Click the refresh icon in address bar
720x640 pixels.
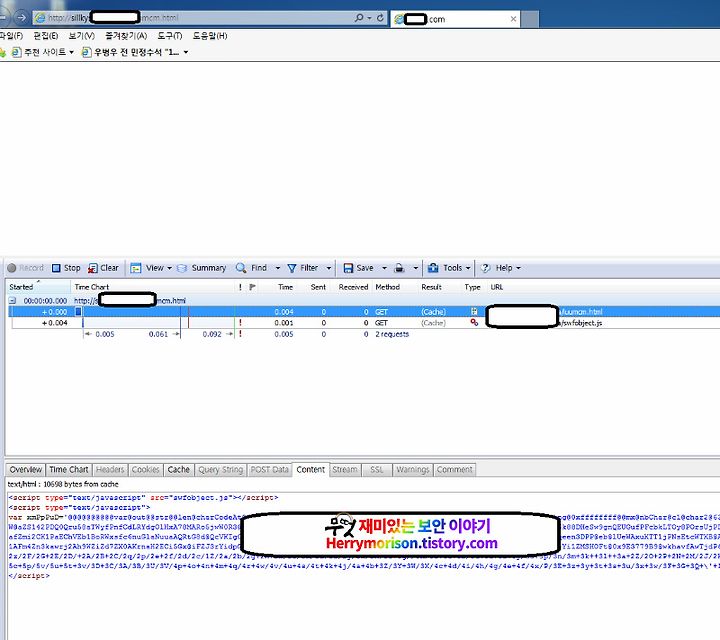pos(380,18)
